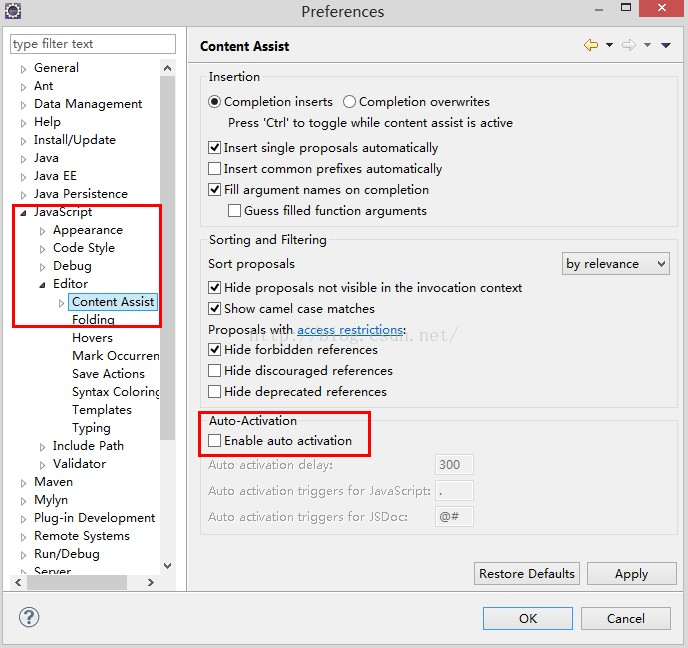Click the Preferences window app icon
The width and height of the screenshot is (688, 648).
pyautogui.click(x=12, y=11)
